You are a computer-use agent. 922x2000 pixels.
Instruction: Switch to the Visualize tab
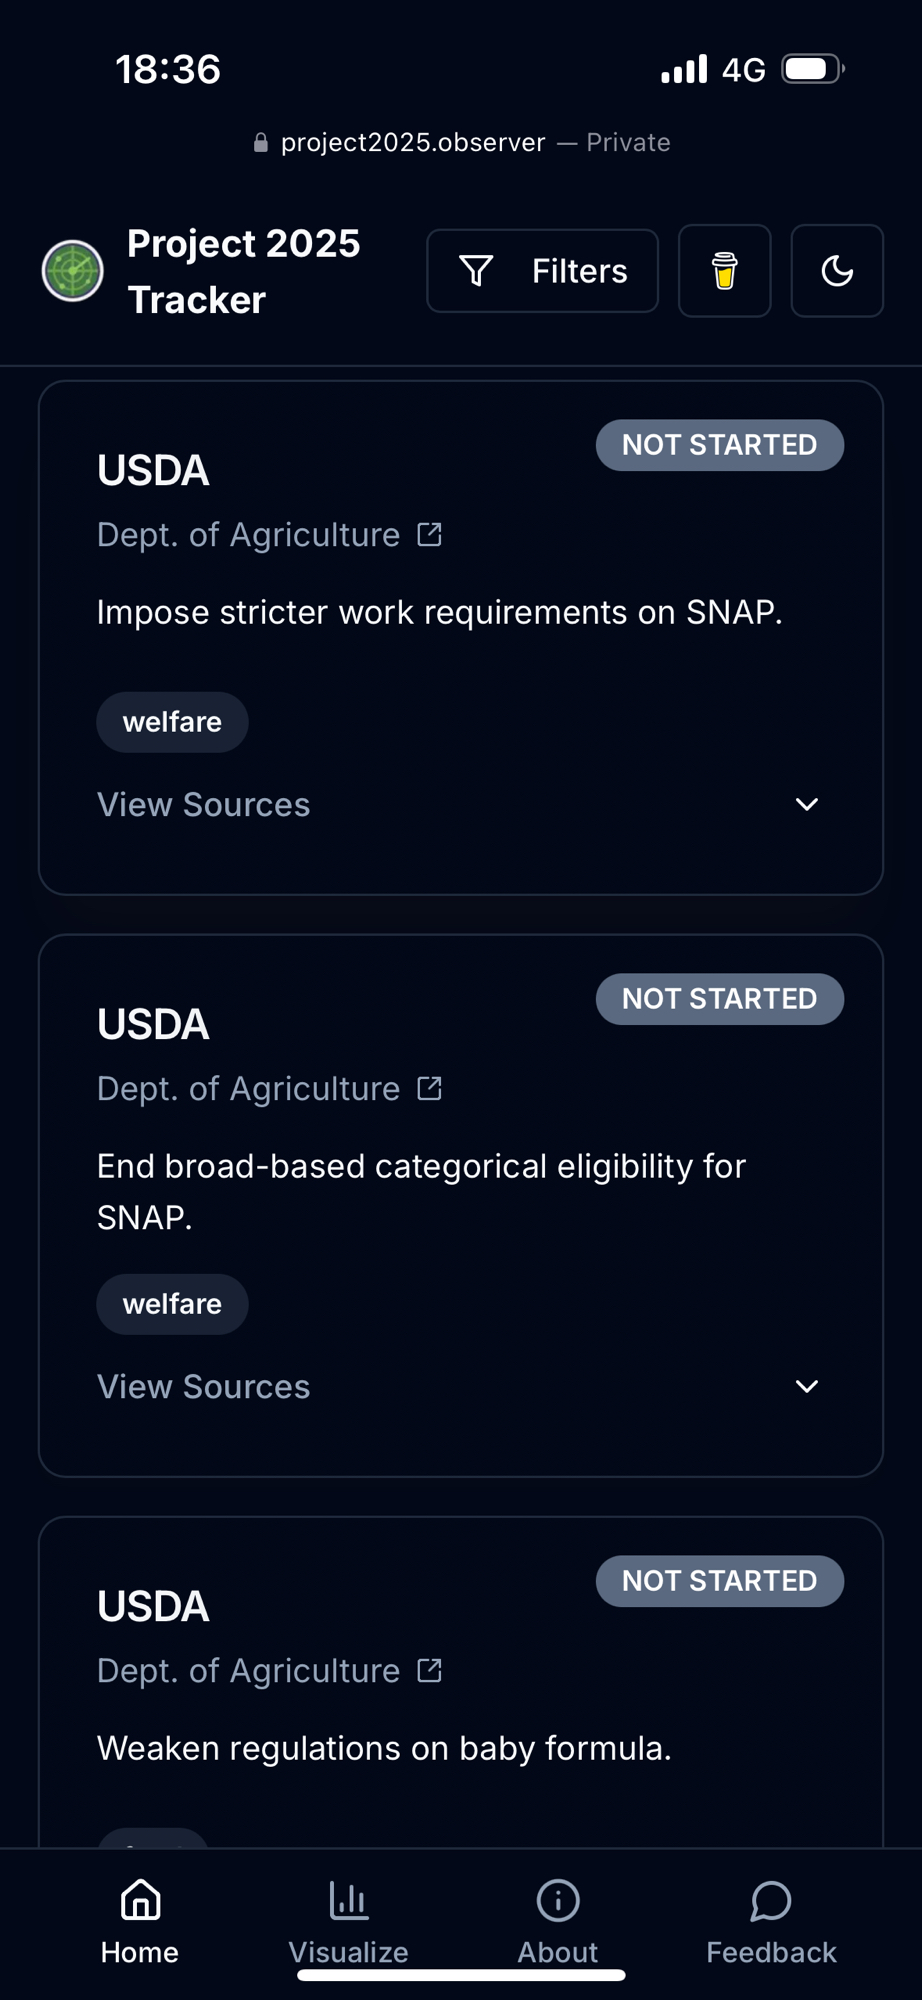pos(348,1922)
